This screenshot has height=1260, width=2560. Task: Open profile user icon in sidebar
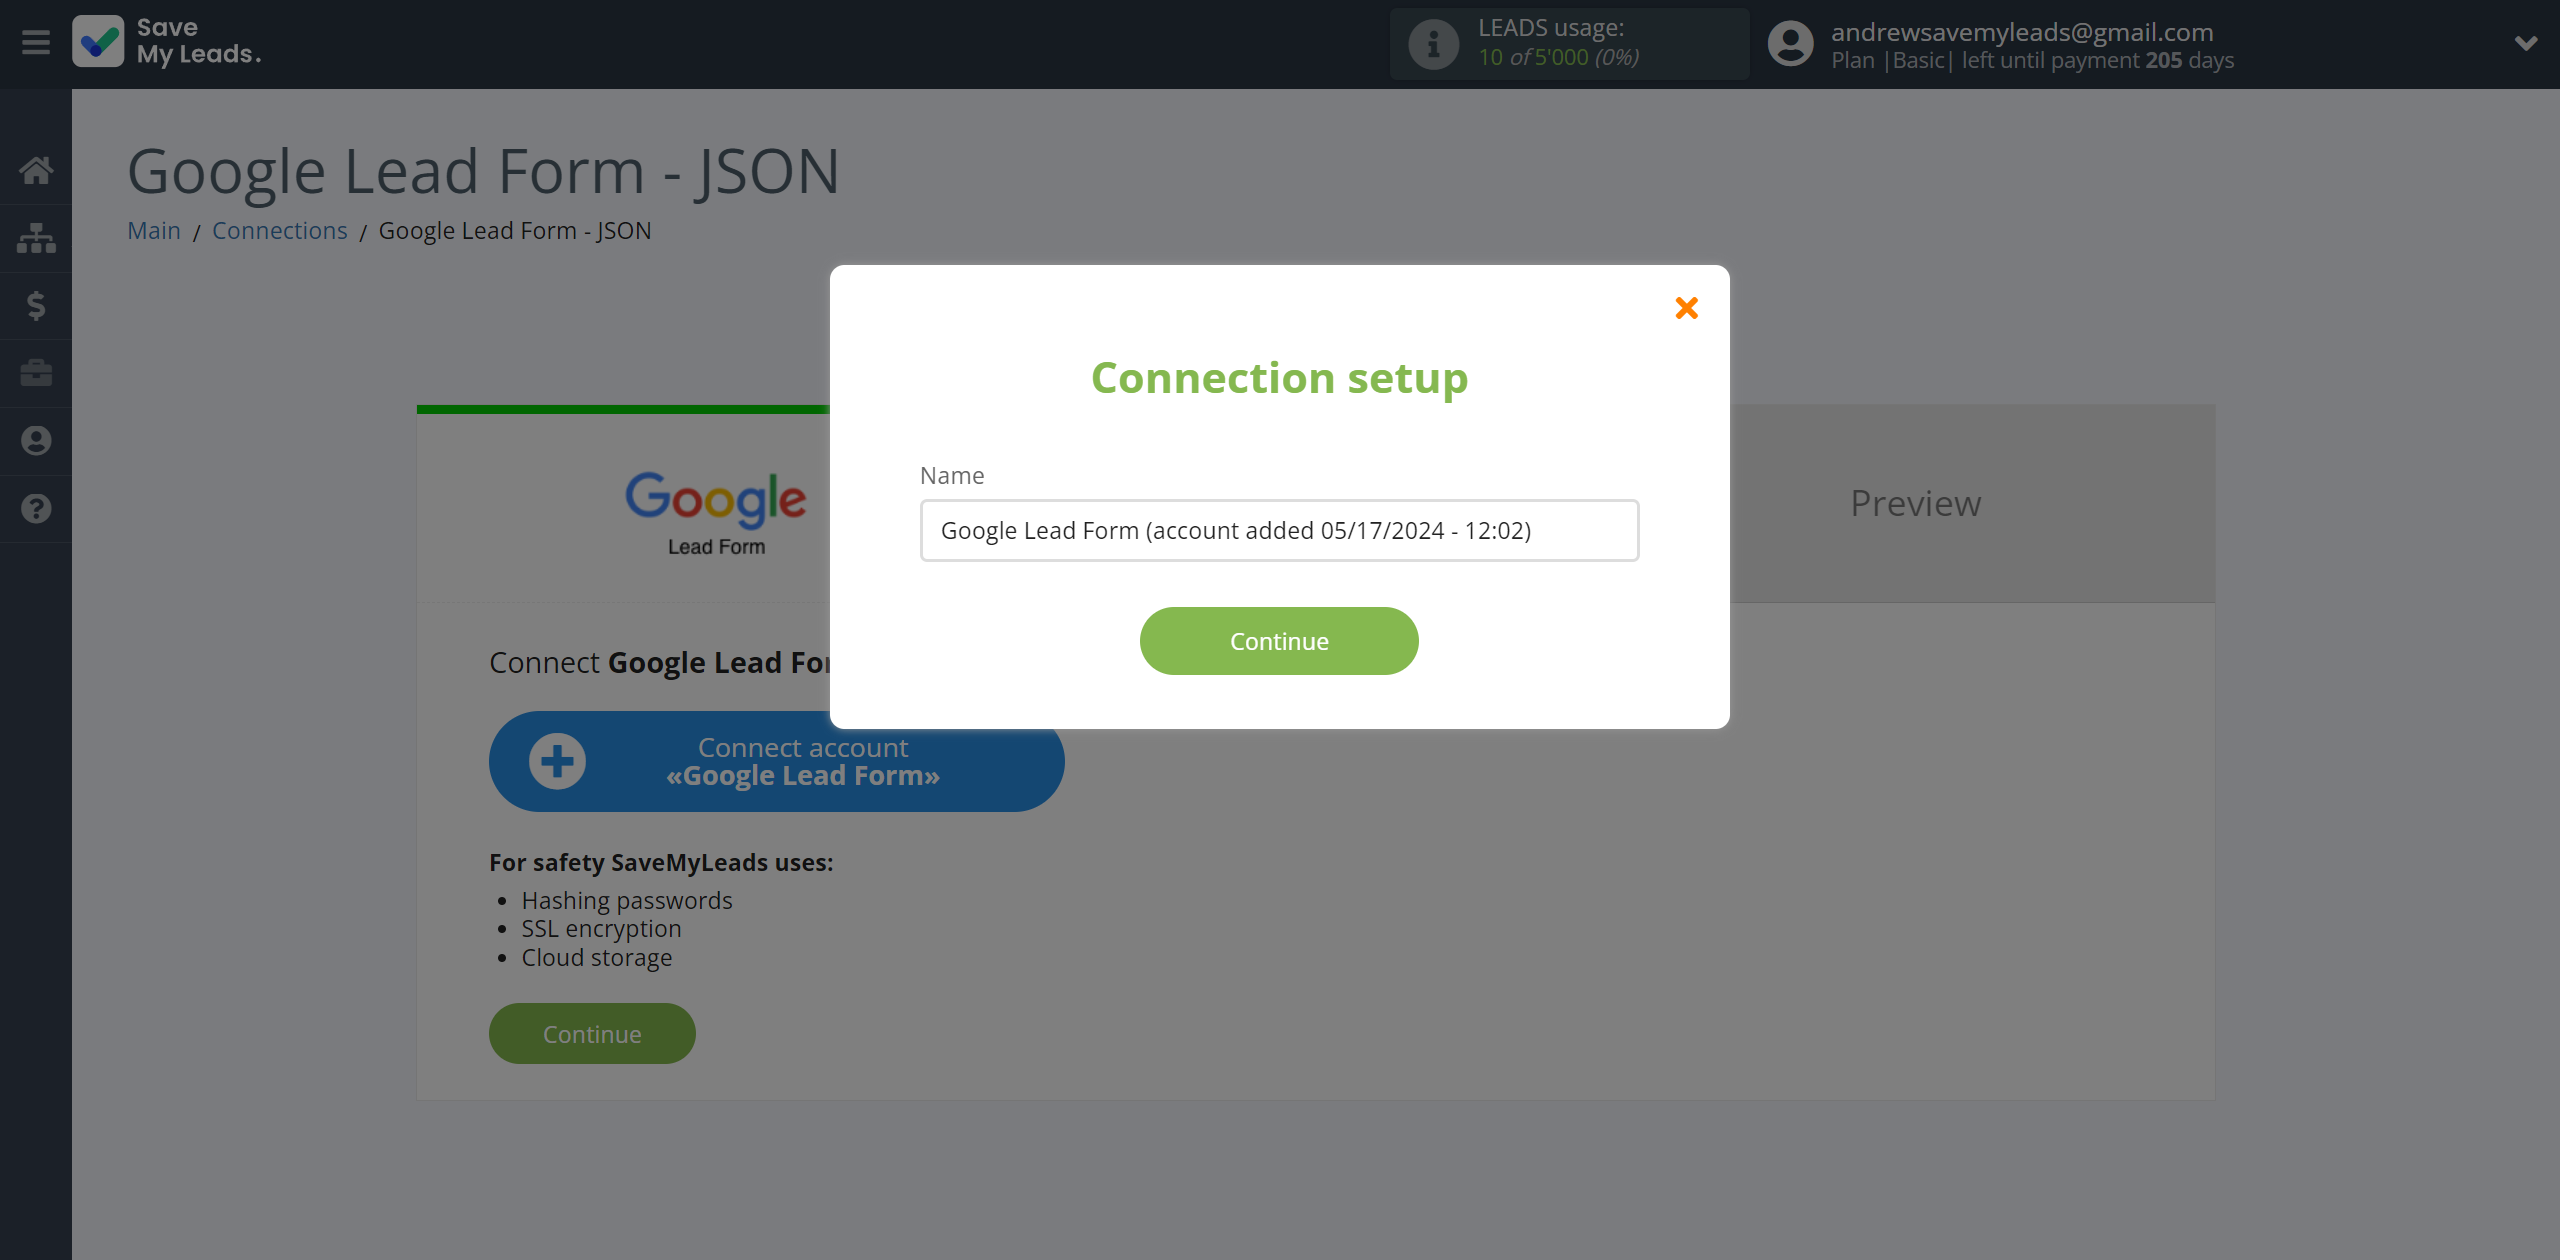coord(36,441)
